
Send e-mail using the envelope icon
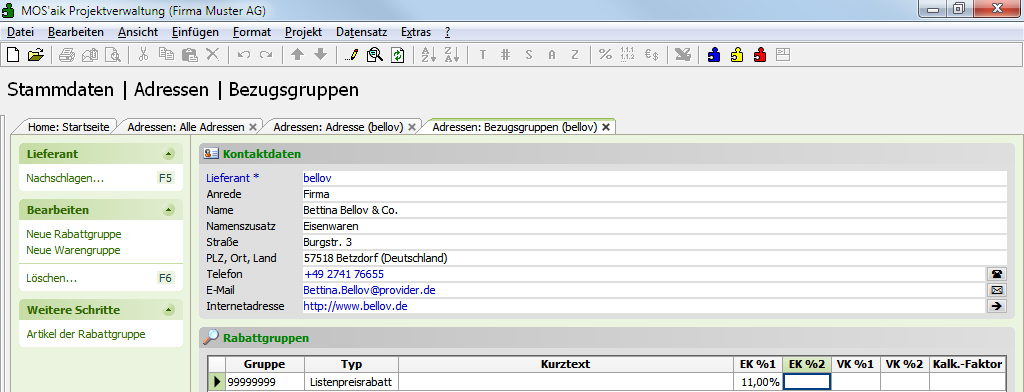[997, 289]
